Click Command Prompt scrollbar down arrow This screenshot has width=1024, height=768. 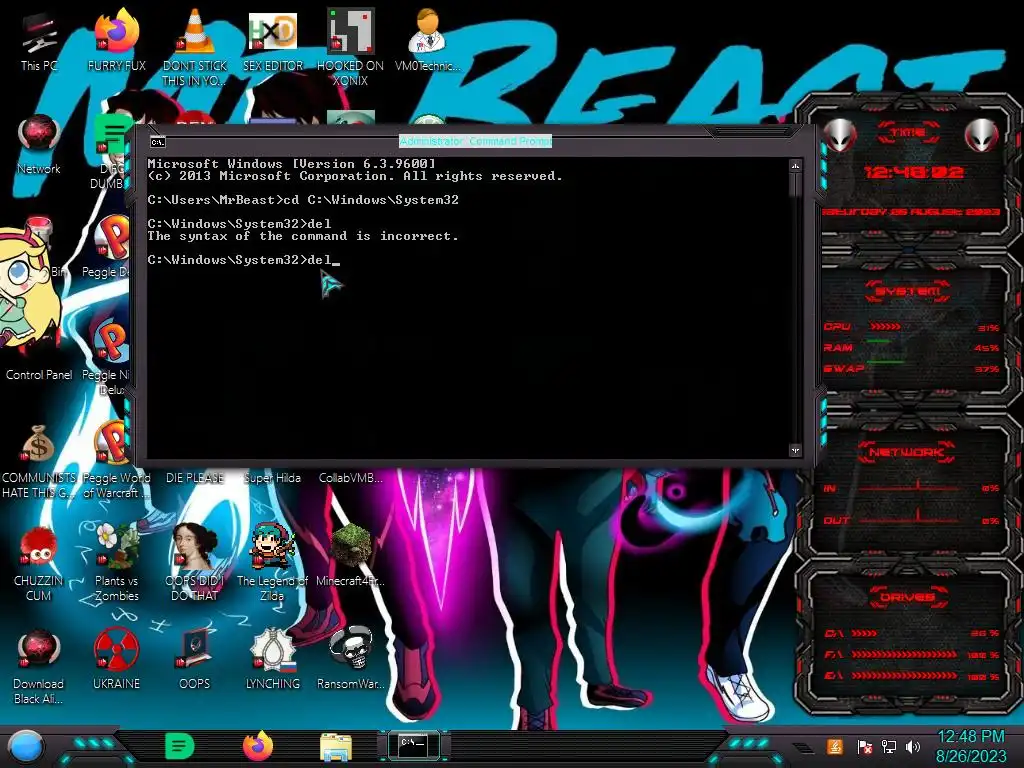tap(795, 451)
